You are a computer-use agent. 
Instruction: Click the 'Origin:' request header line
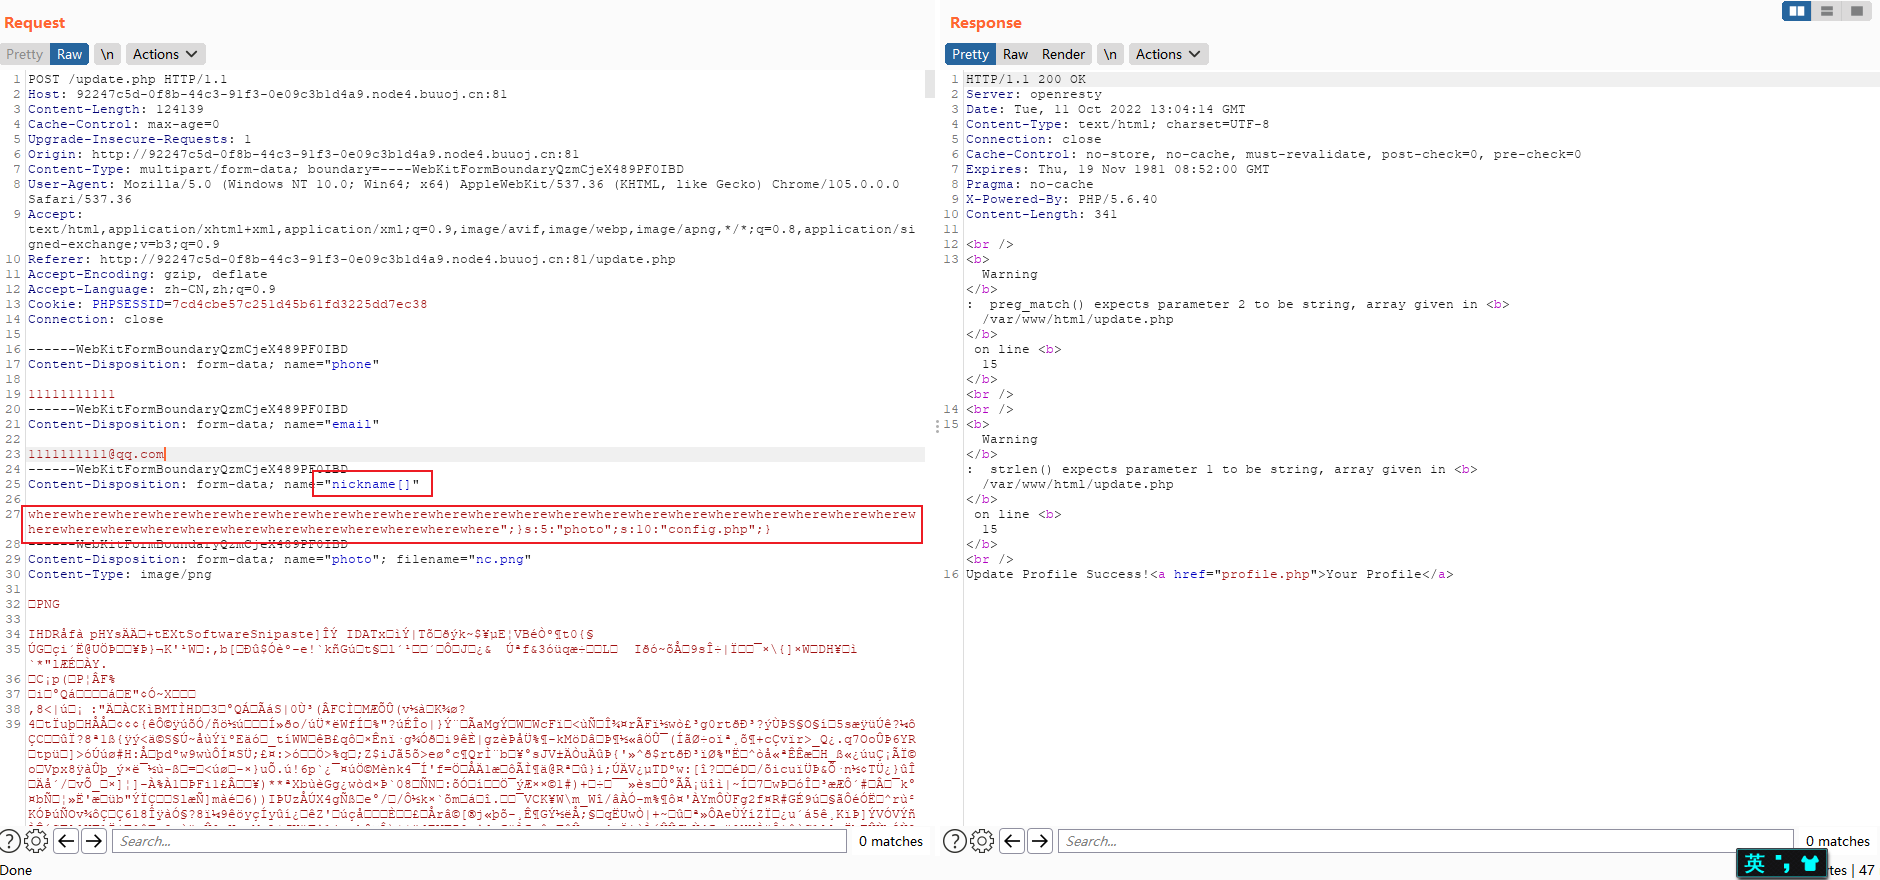click(303, 154)
